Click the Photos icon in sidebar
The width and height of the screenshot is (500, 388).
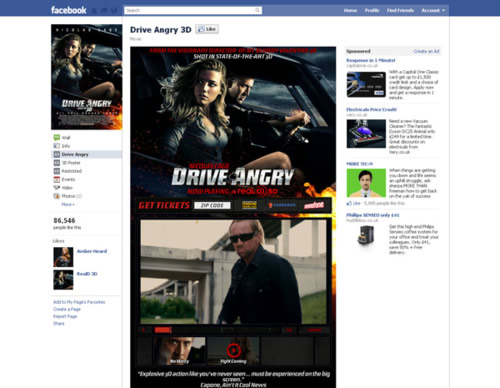[57, 196]
